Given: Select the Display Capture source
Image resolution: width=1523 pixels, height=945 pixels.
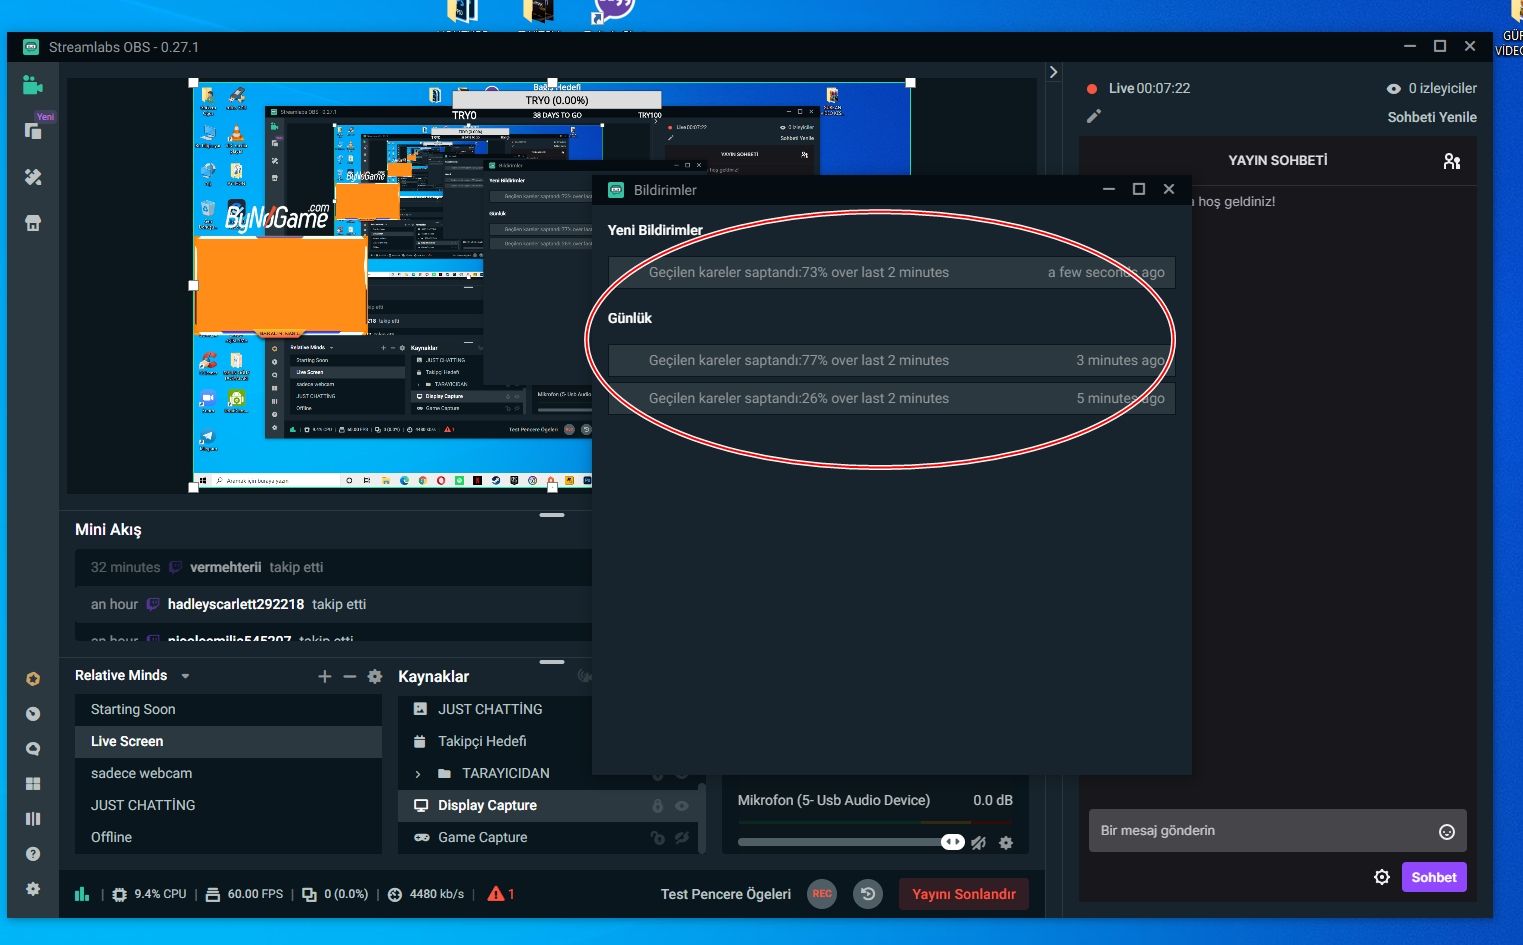Looking at the screenshot, I should pyautogui.click(x=547, y=806).
